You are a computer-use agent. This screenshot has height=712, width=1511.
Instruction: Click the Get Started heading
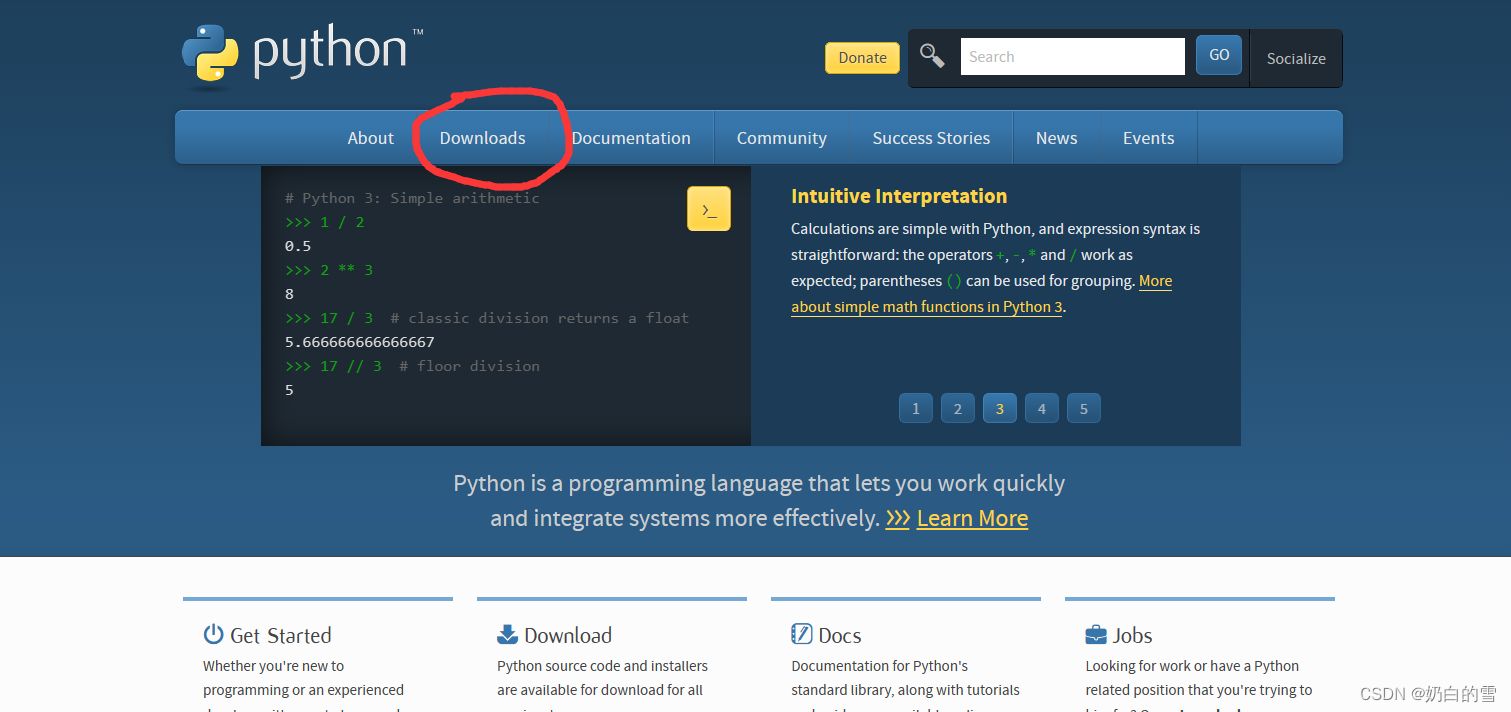point(280,635)
